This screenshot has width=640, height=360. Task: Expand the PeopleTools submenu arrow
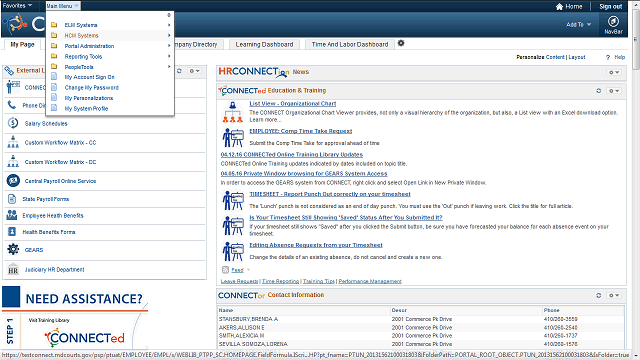[x=169, y=66]
